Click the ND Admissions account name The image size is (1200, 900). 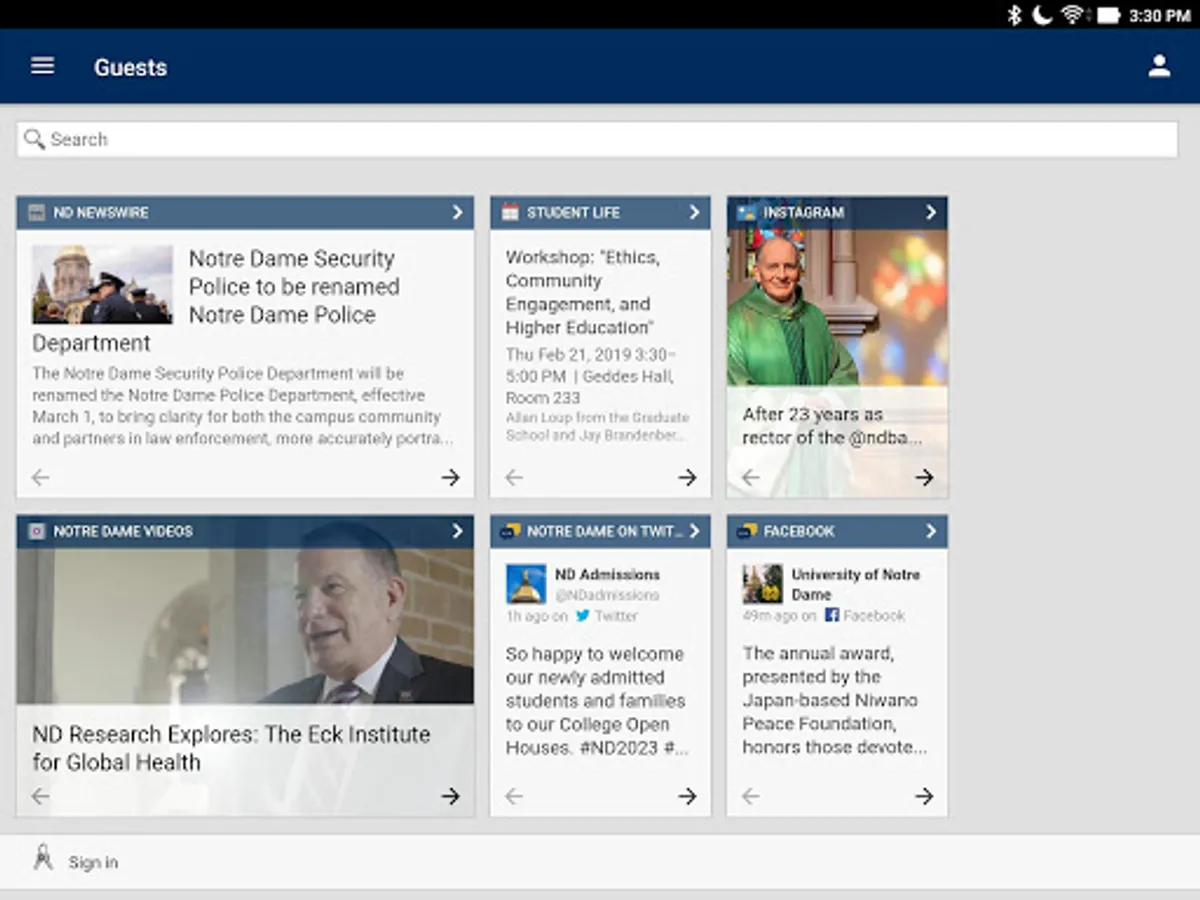click(x=607, y=574)
